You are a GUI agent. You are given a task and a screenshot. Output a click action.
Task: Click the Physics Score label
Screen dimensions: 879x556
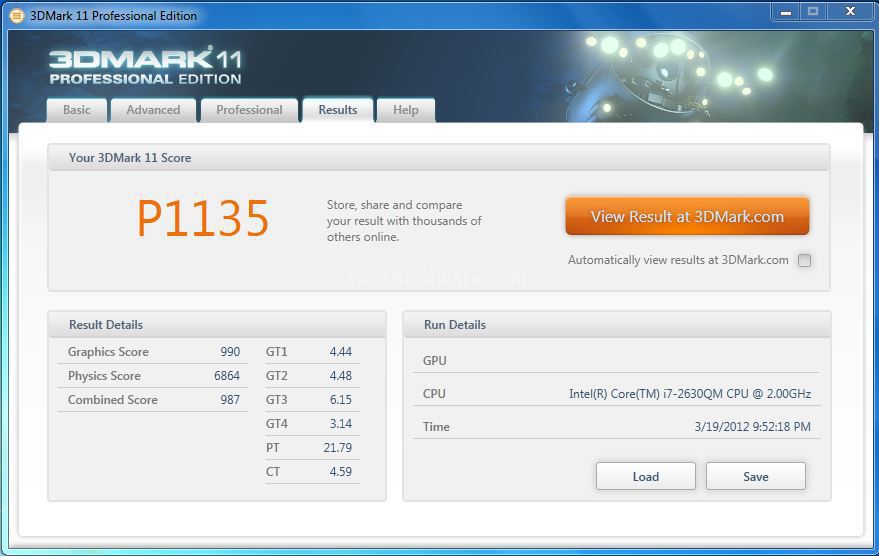(x=104, y=376)
